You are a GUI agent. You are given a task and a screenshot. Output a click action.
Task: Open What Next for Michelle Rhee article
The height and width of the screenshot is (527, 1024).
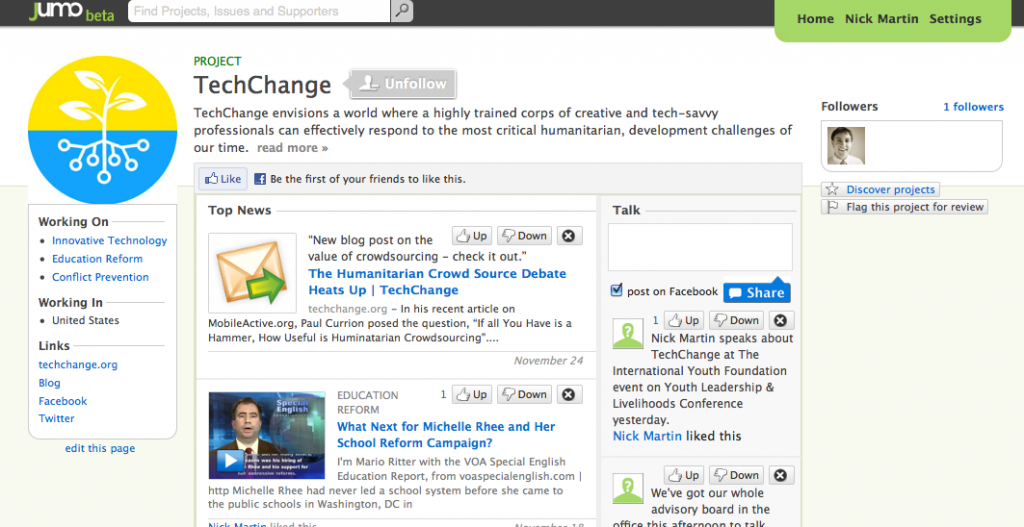coord(446,434)
